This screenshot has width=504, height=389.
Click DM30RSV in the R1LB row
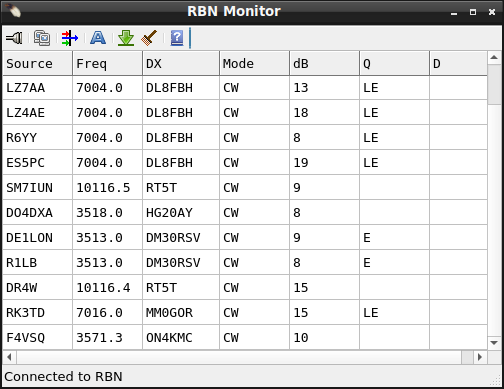(x=181, y=263)
